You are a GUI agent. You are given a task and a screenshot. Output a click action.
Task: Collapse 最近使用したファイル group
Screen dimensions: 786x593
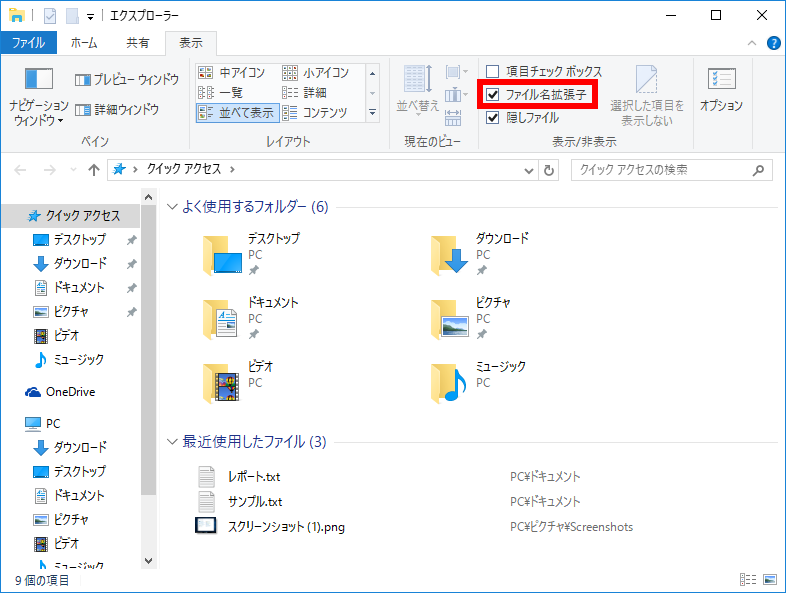(172, 442)
